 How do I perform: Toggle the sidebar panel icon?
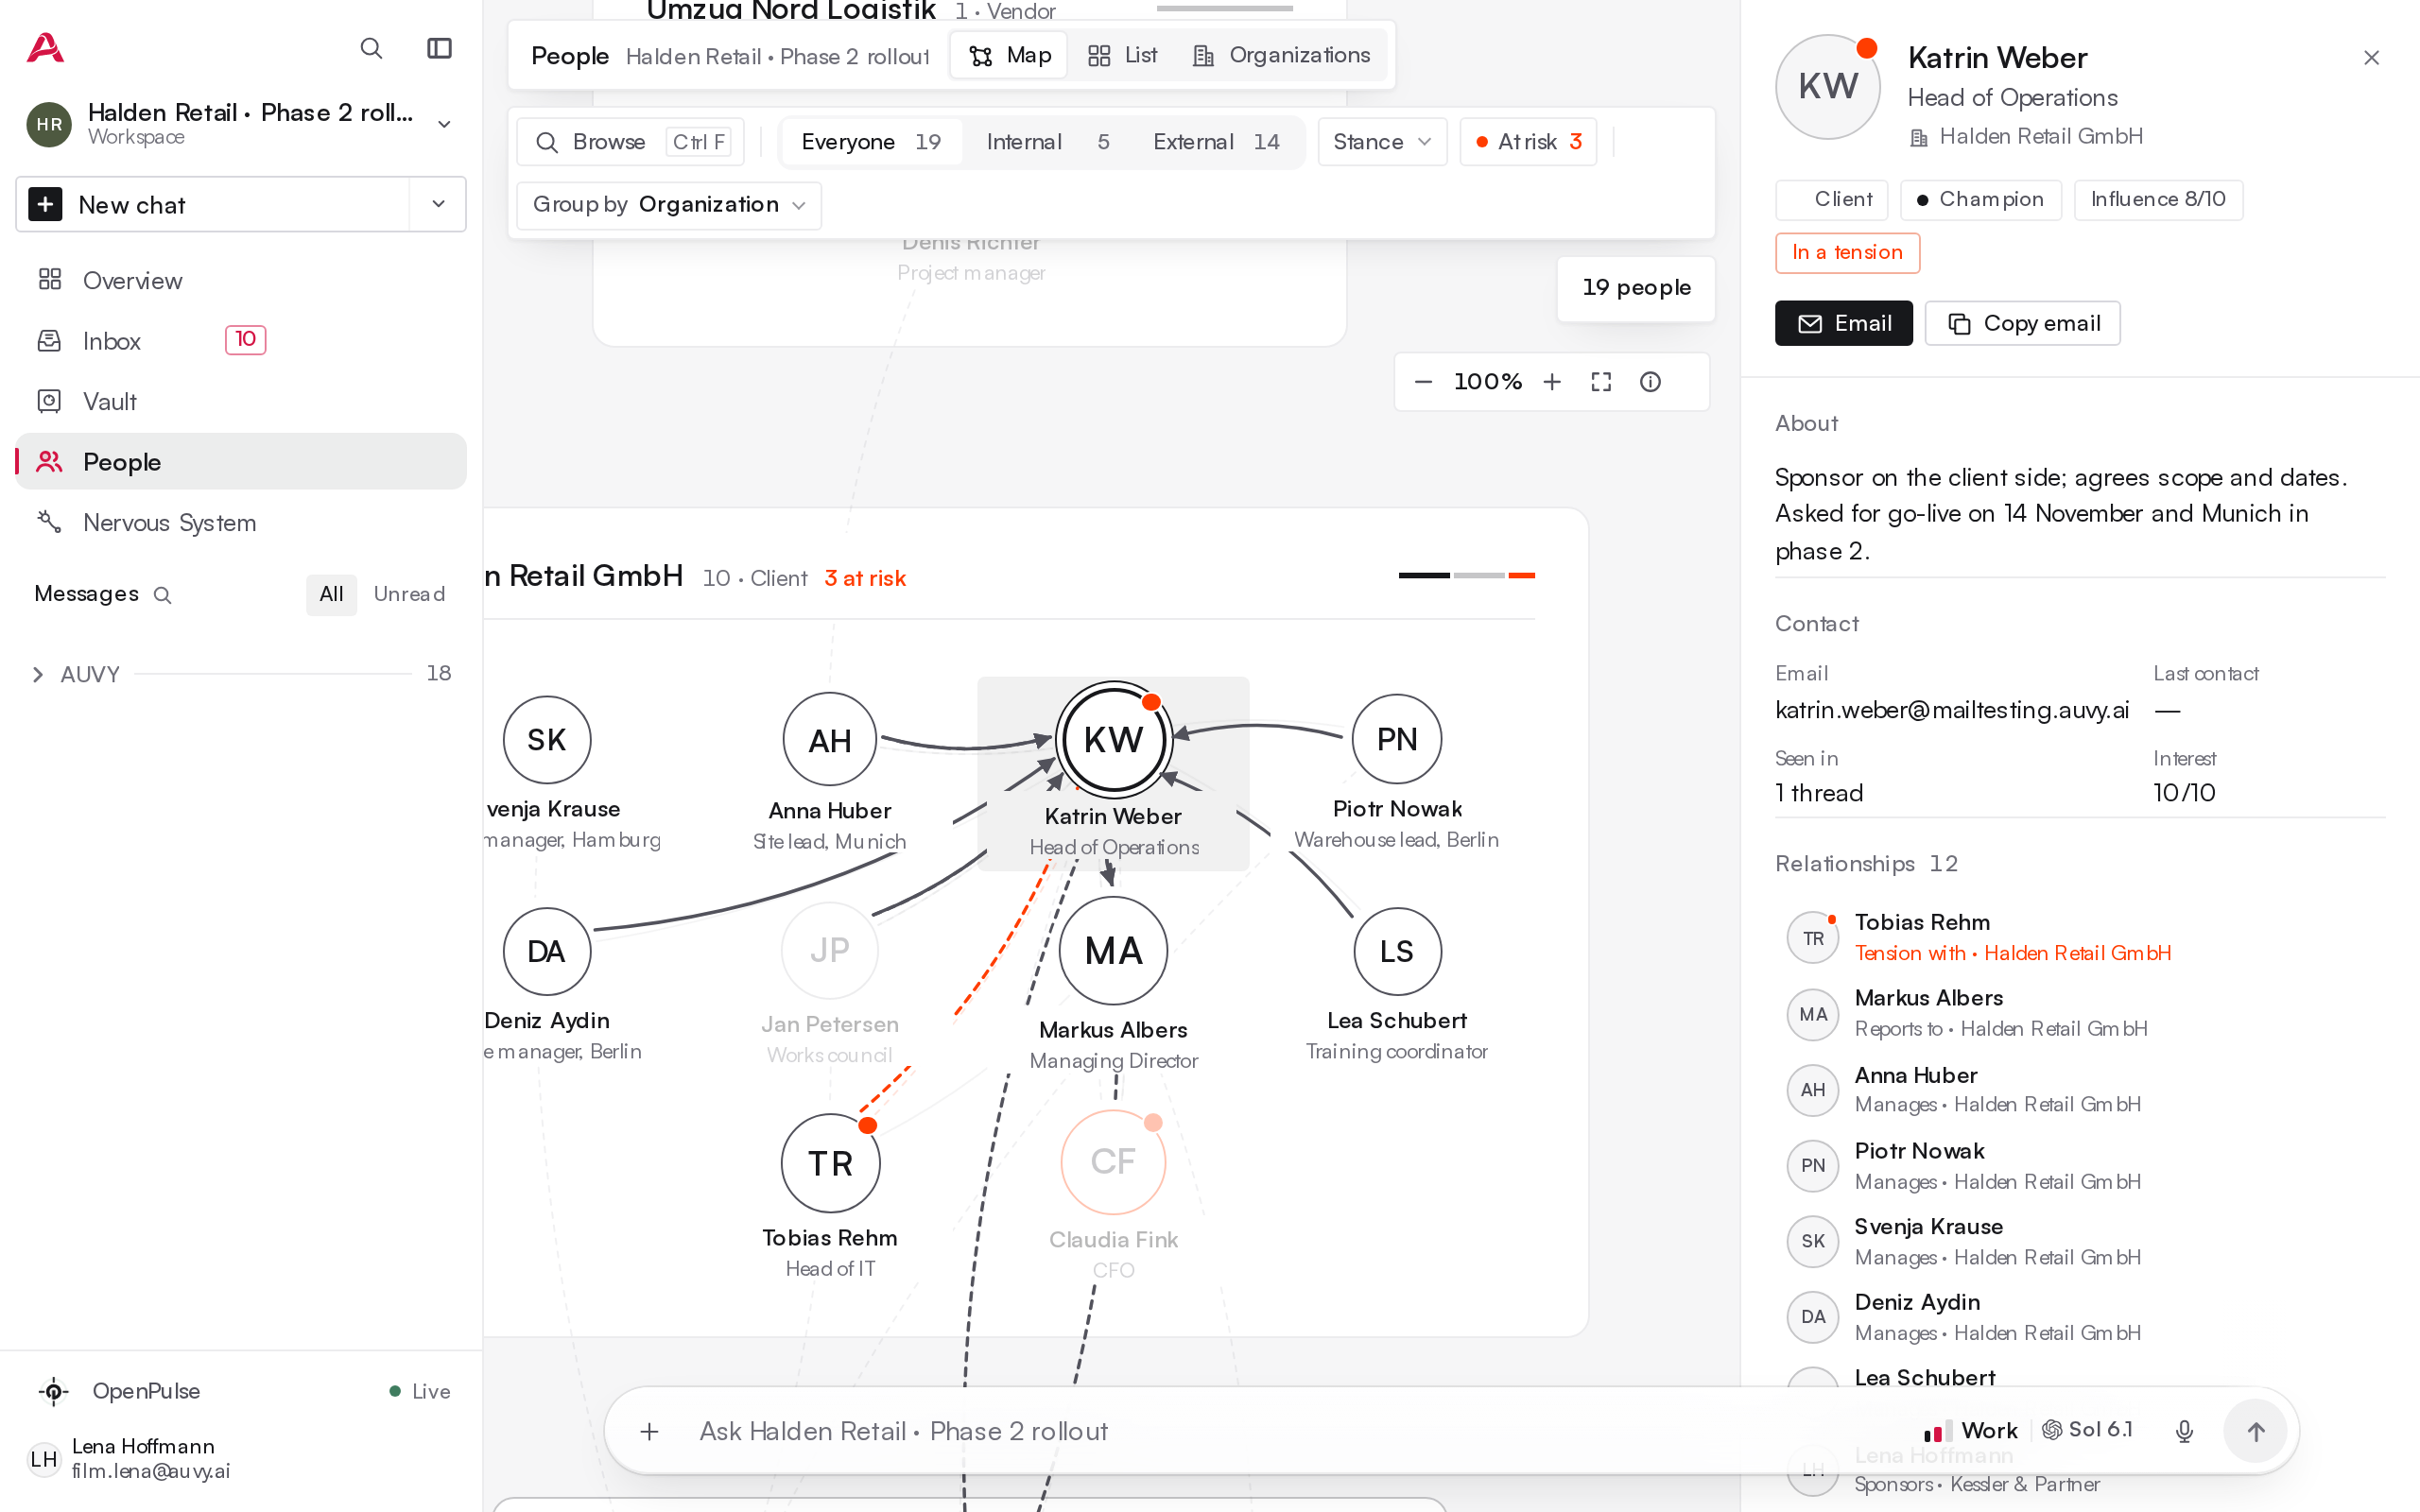point(439,48)
